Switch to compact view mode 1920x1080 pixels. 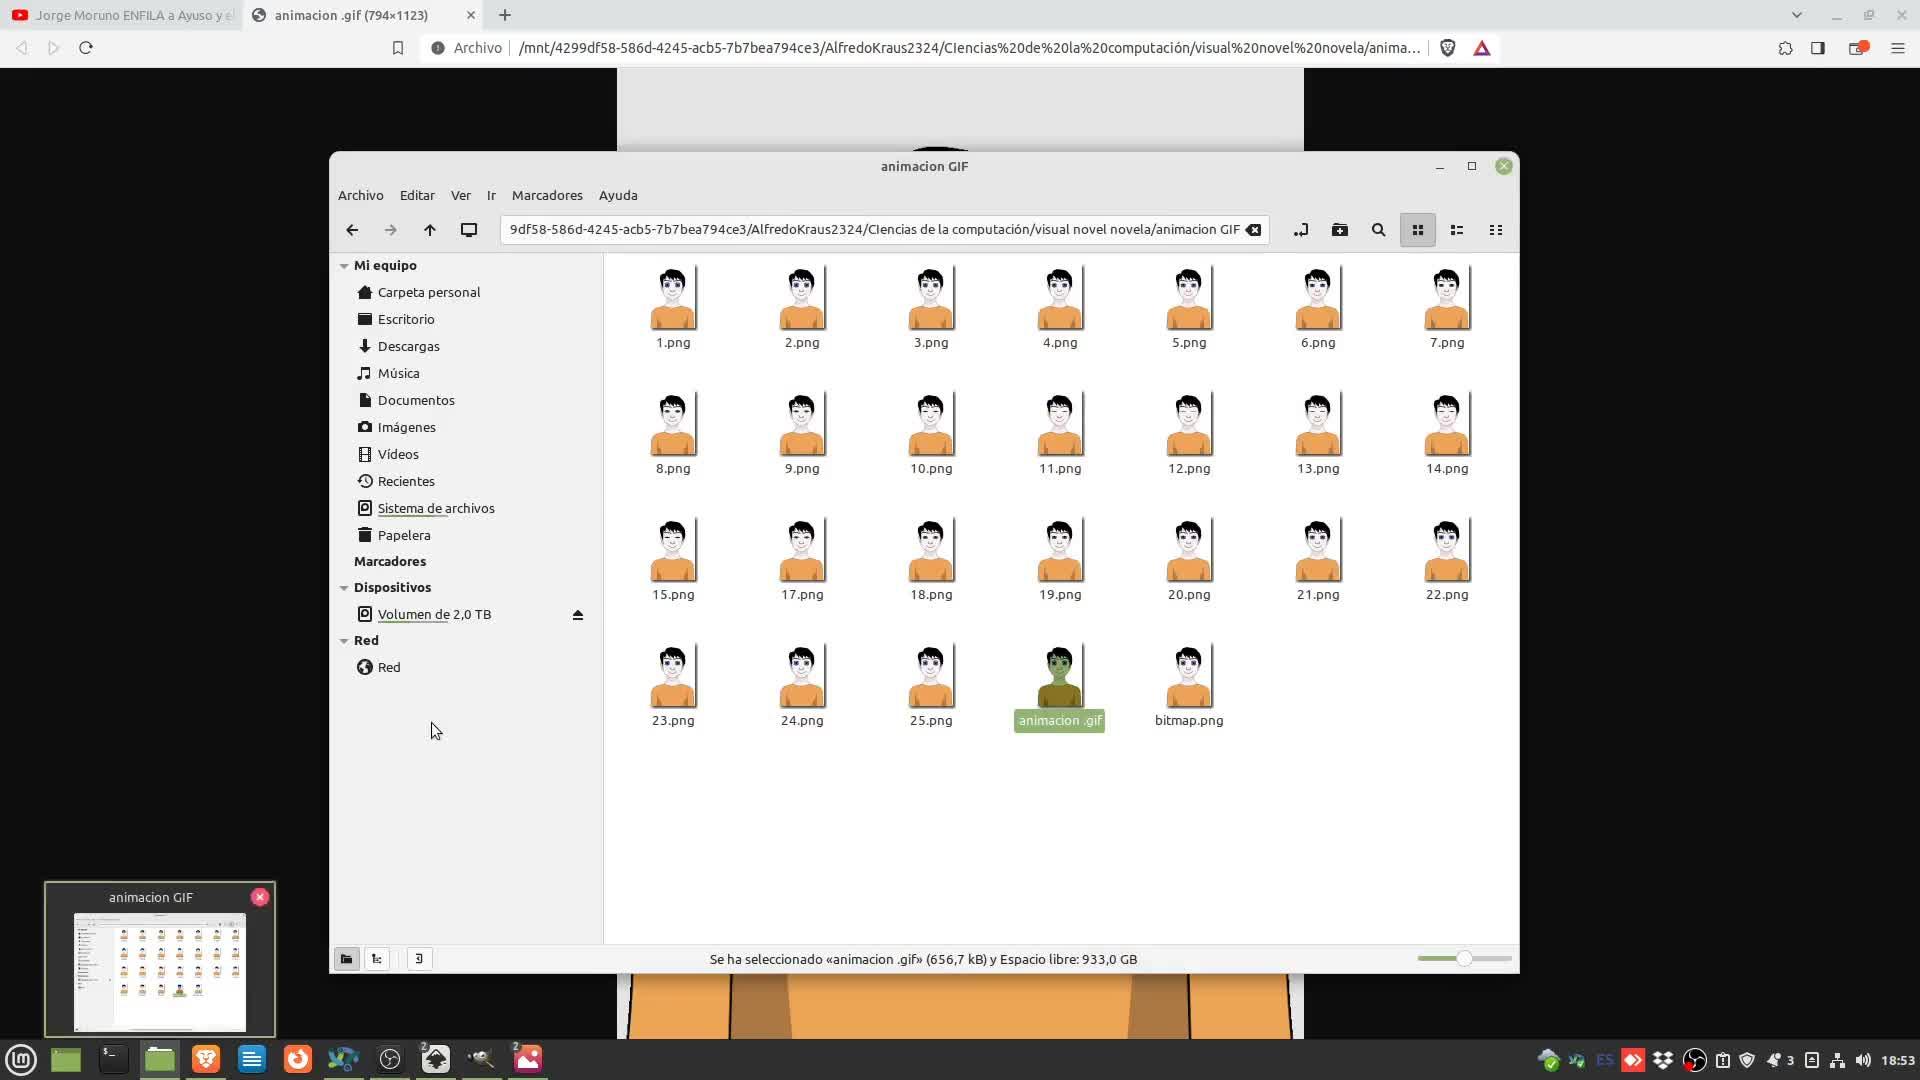tap(1495, 230)
